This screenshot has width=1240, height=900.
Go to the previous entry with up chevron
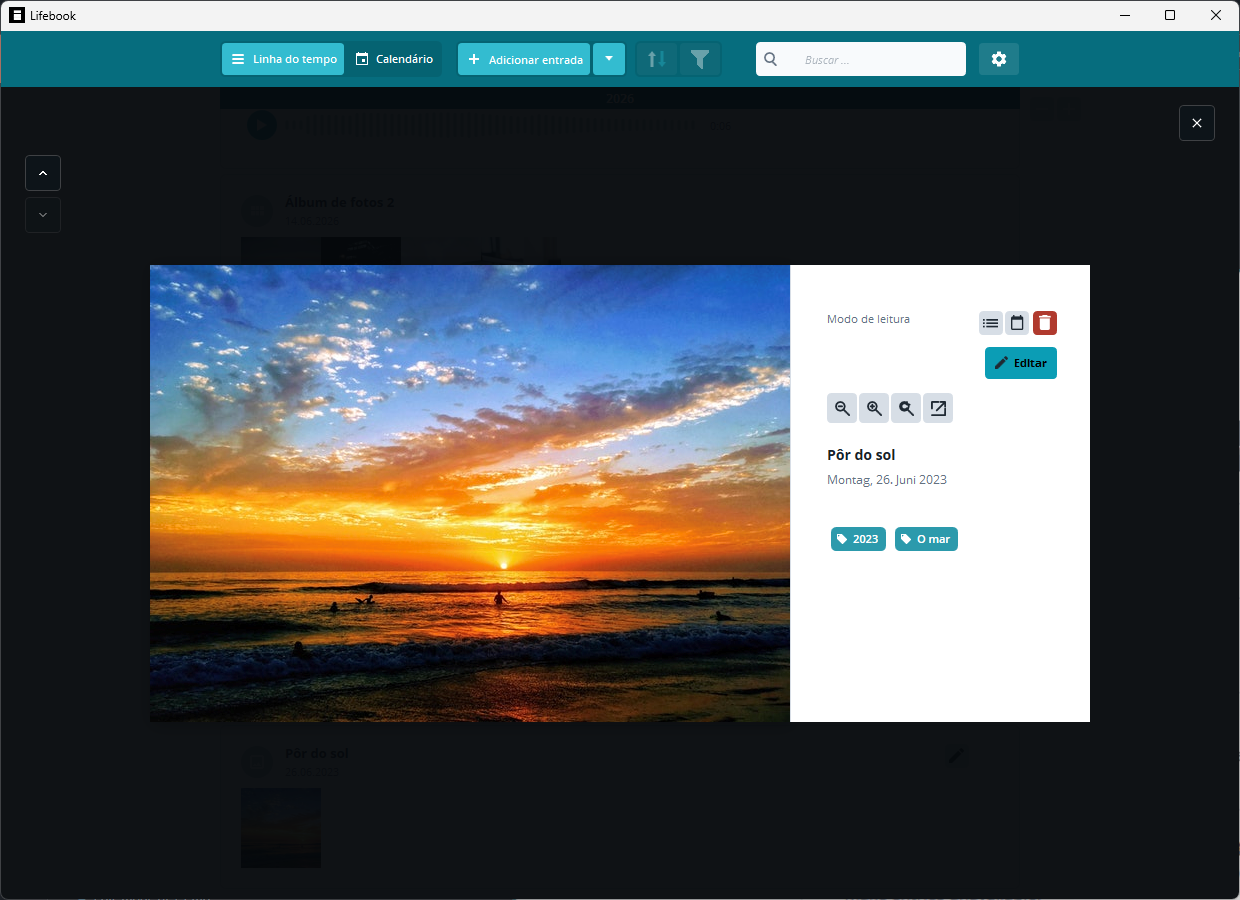click(x=43, y=173)
